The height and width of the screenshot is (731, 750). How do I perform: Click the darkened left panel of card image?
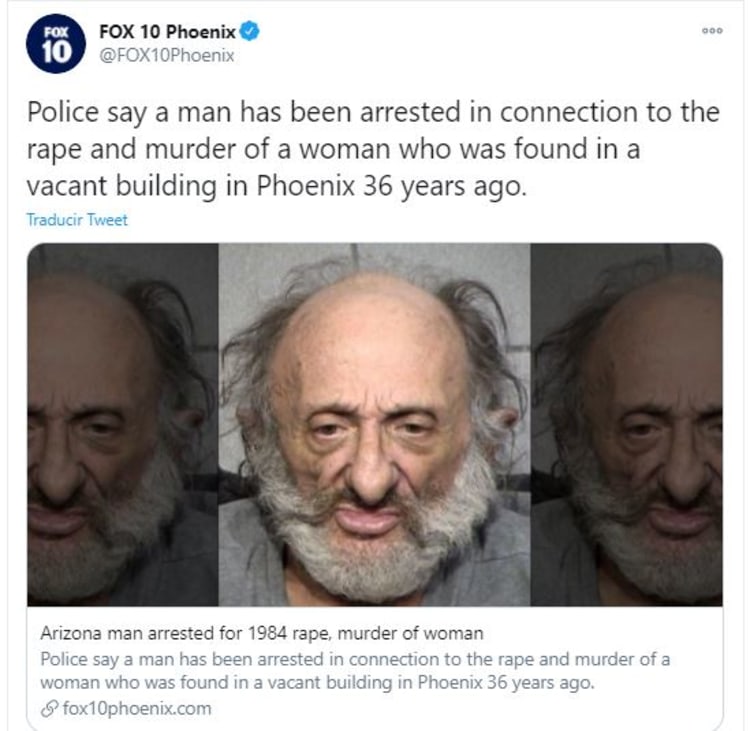click(123, 425)
